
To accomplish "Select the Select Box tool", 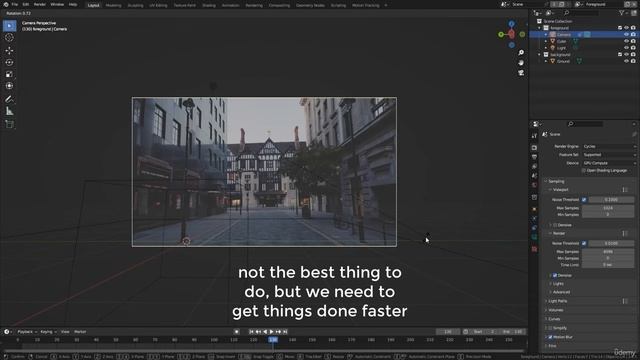I will click(9, 26).
